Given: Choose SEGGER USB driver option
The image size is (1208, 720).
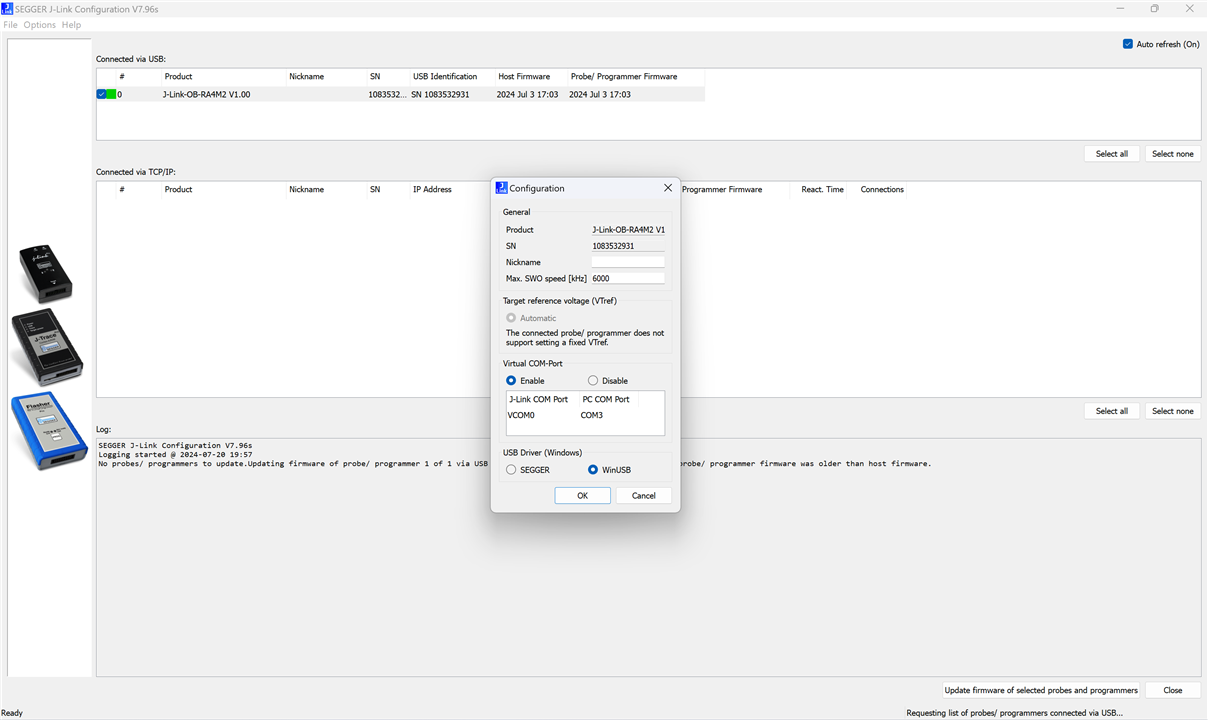Looking at the screenshot, I should click(511, 470).
